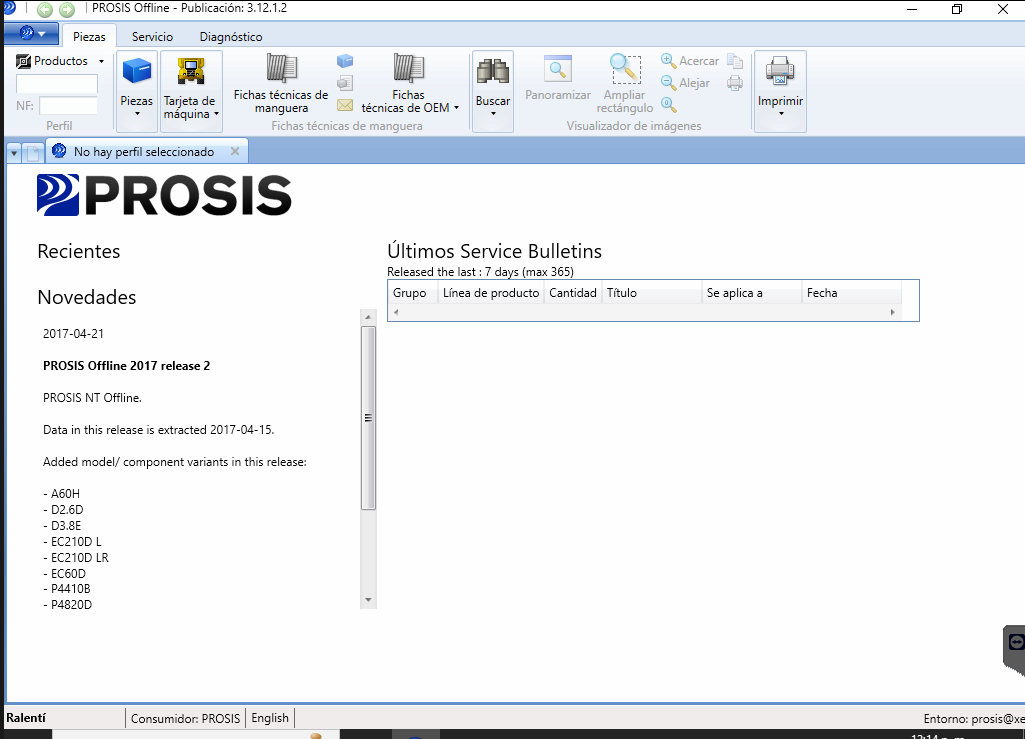Click the English language status button
This screenshot has width=1025, height=739.
tap(270, 718)
